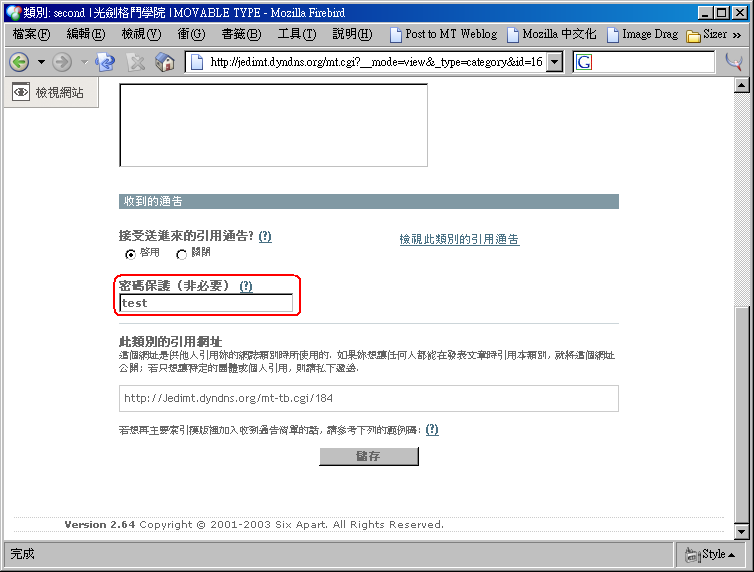Maximize the Firebird window
The image size is (754, 572).
pos(722,12)
